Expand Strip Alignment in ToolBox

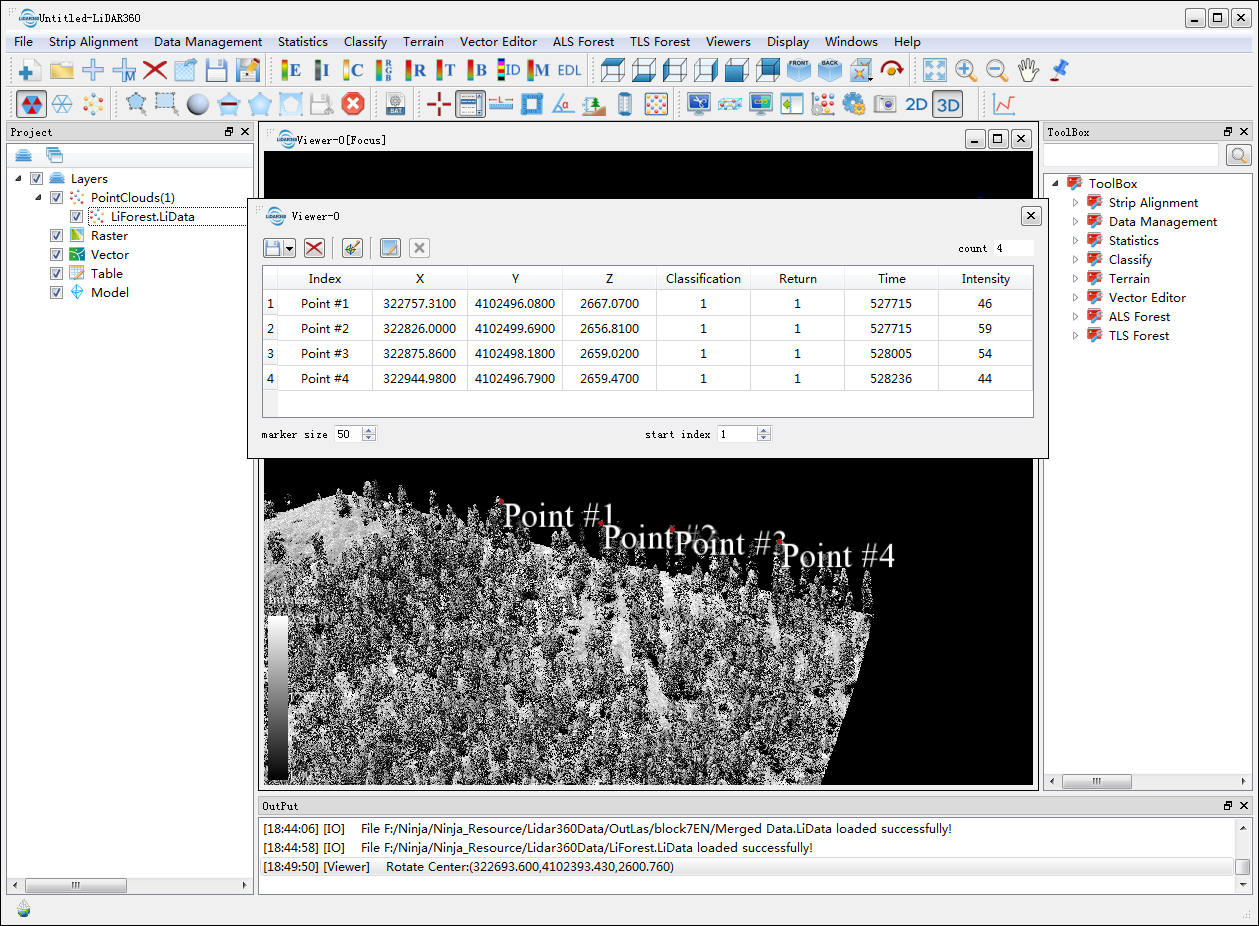click(x=1076, y=203)
